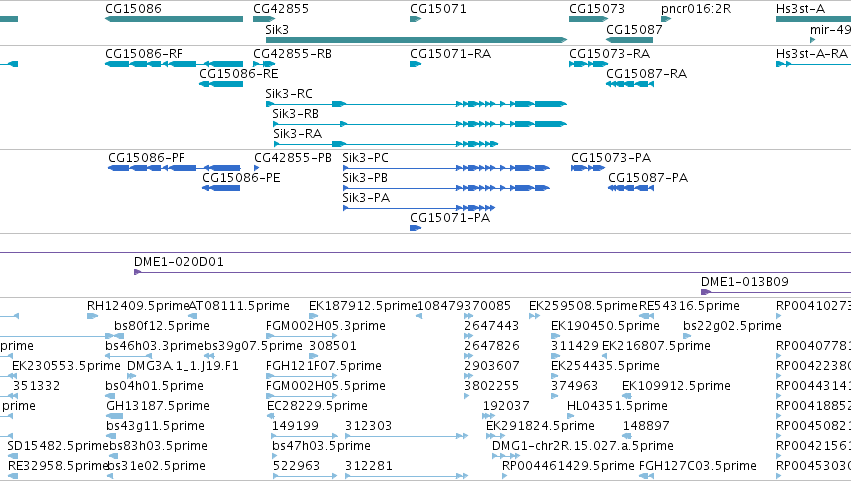The image size is (851, 481).
Task: Select the FGH127C03.5prime EST
Action: point(646,476)
